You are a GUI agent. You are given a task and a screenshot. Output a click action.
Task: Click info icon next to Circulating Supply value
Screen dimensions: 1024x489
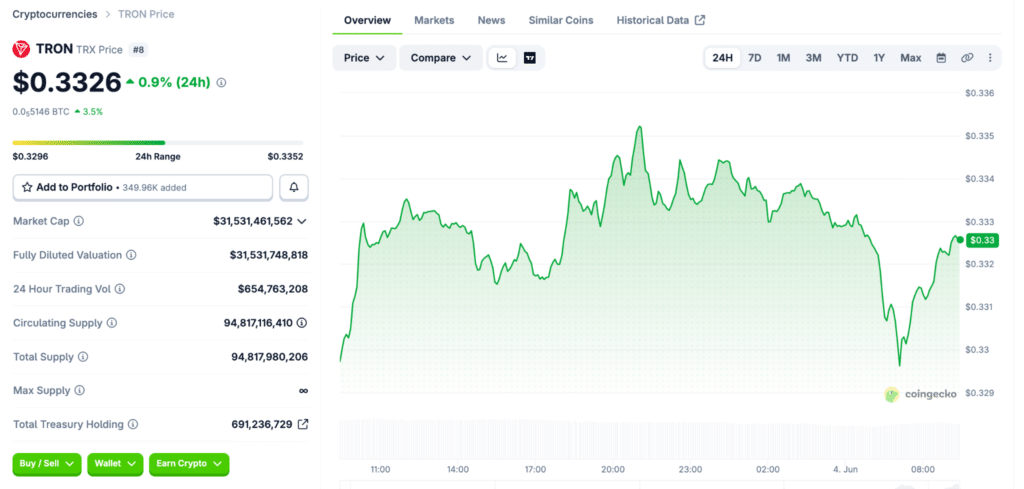click(302, 323)
